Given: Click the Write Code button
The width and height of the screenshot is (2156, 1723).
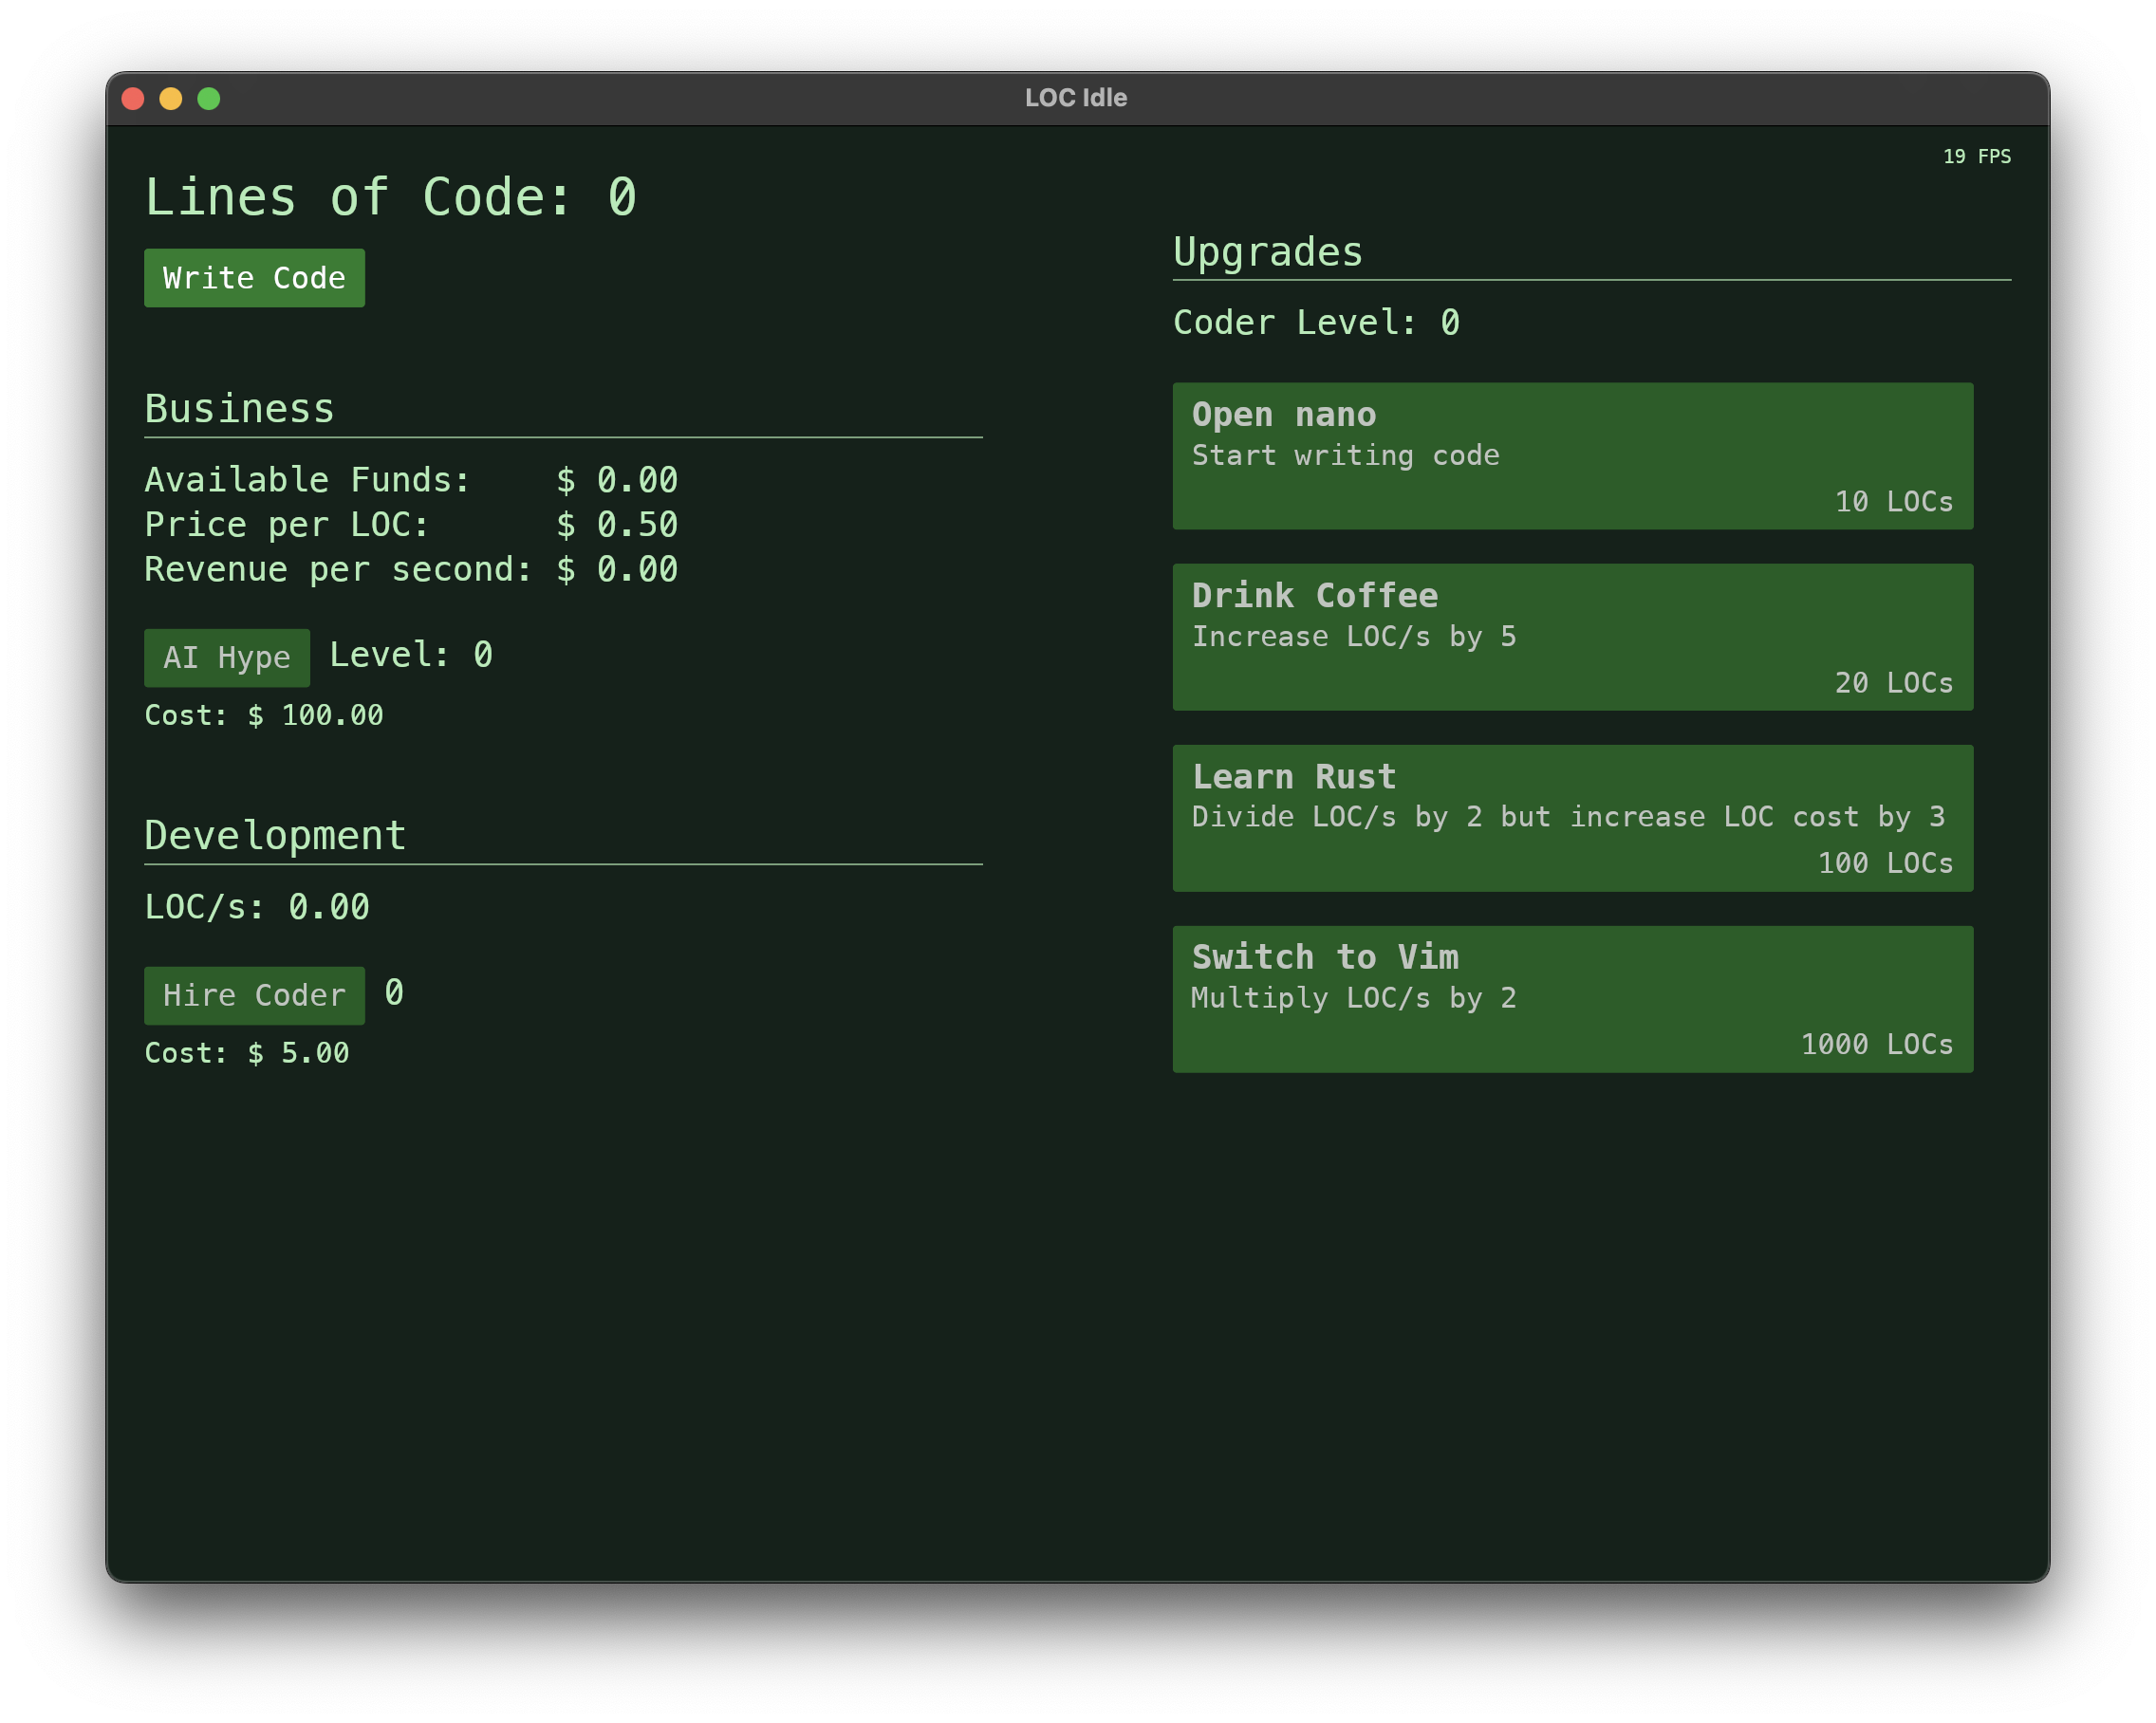Looking at the screenshot, I should click(x=254, y=278).
